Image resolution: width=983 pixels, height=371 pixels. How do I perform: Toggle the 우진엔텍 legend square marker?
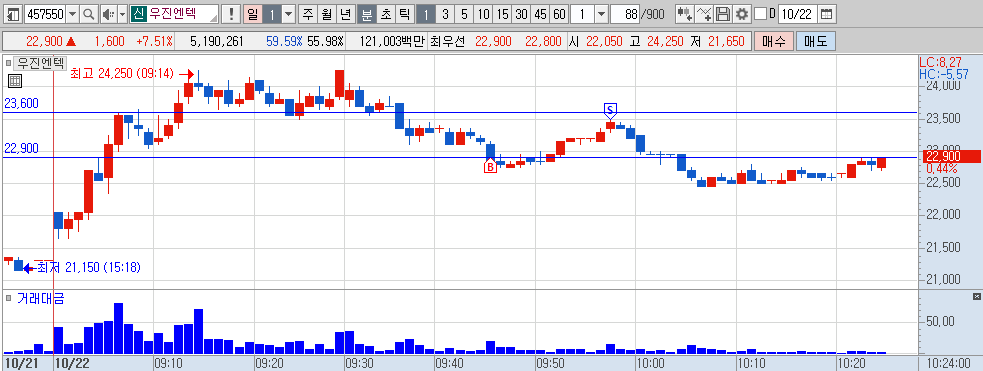point(9,62)
